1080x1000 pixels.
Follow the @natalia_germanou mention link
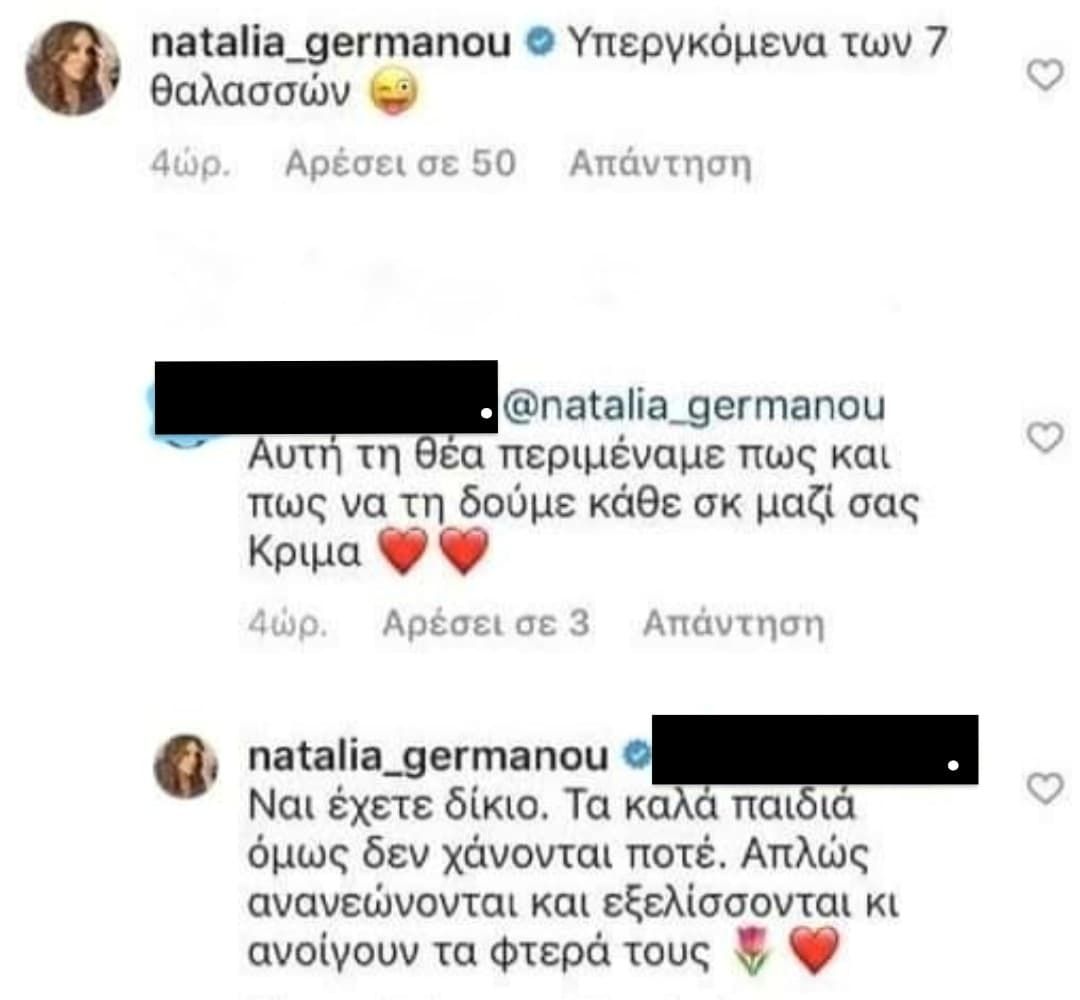pyautogui.click(x=694, y=407)
